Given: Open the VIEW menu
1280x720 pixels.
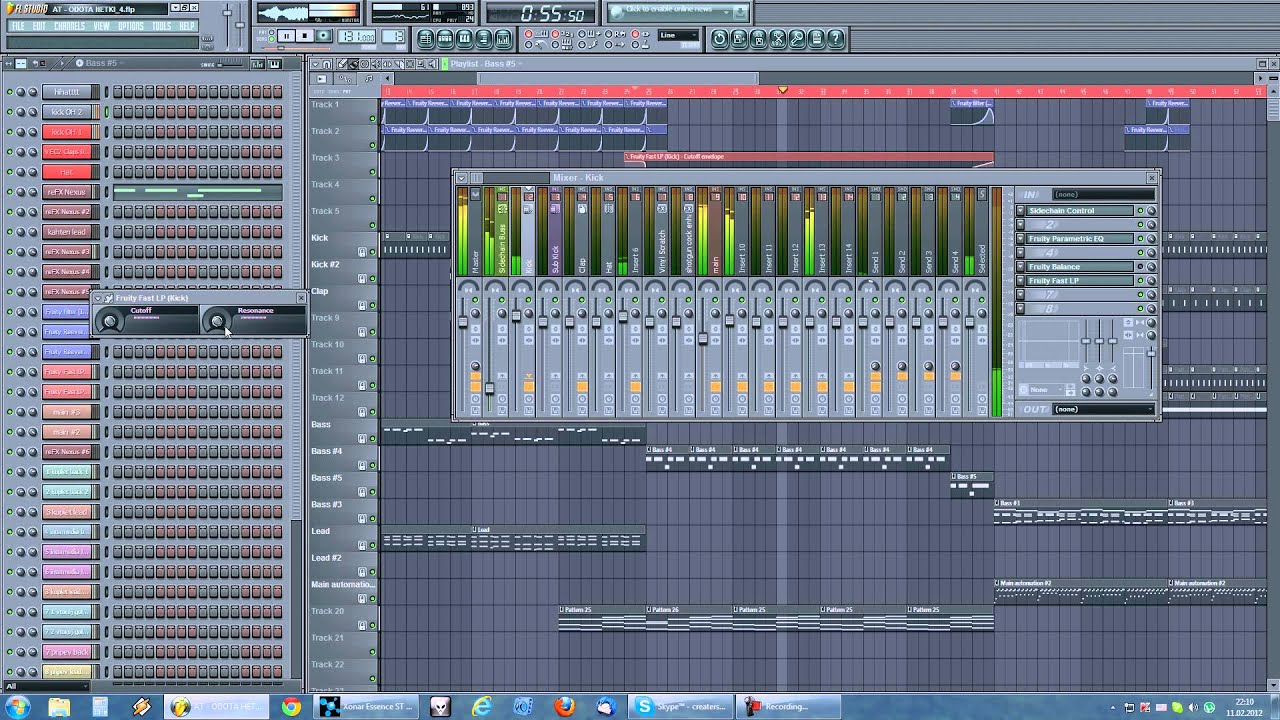Looking at the screenshot, I should coord(101,26).
